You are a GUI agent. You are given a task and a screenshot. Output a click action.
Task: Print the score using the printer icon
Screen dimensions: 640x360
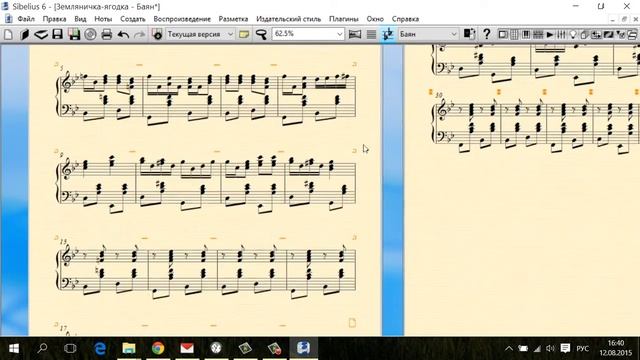click(107, 34)
